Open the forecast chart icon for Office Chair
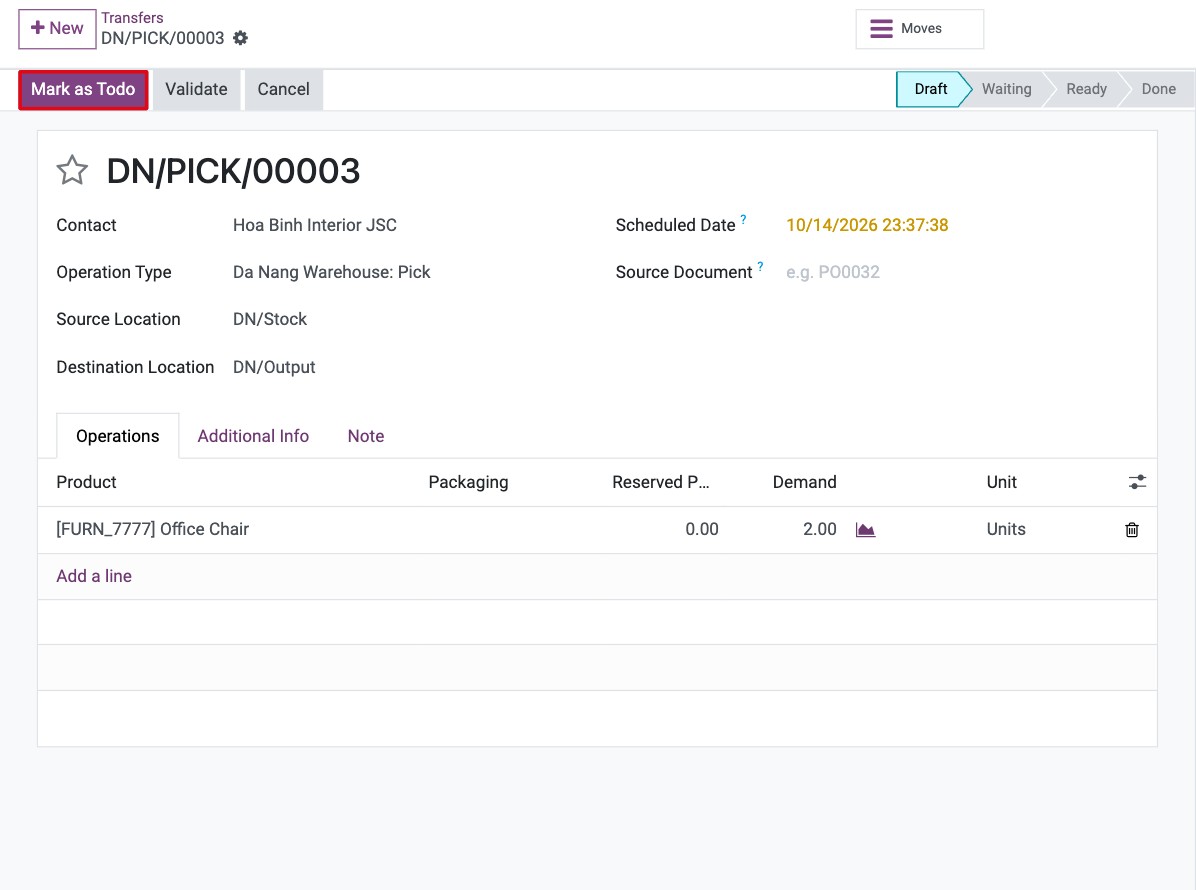 pos(865,529)
